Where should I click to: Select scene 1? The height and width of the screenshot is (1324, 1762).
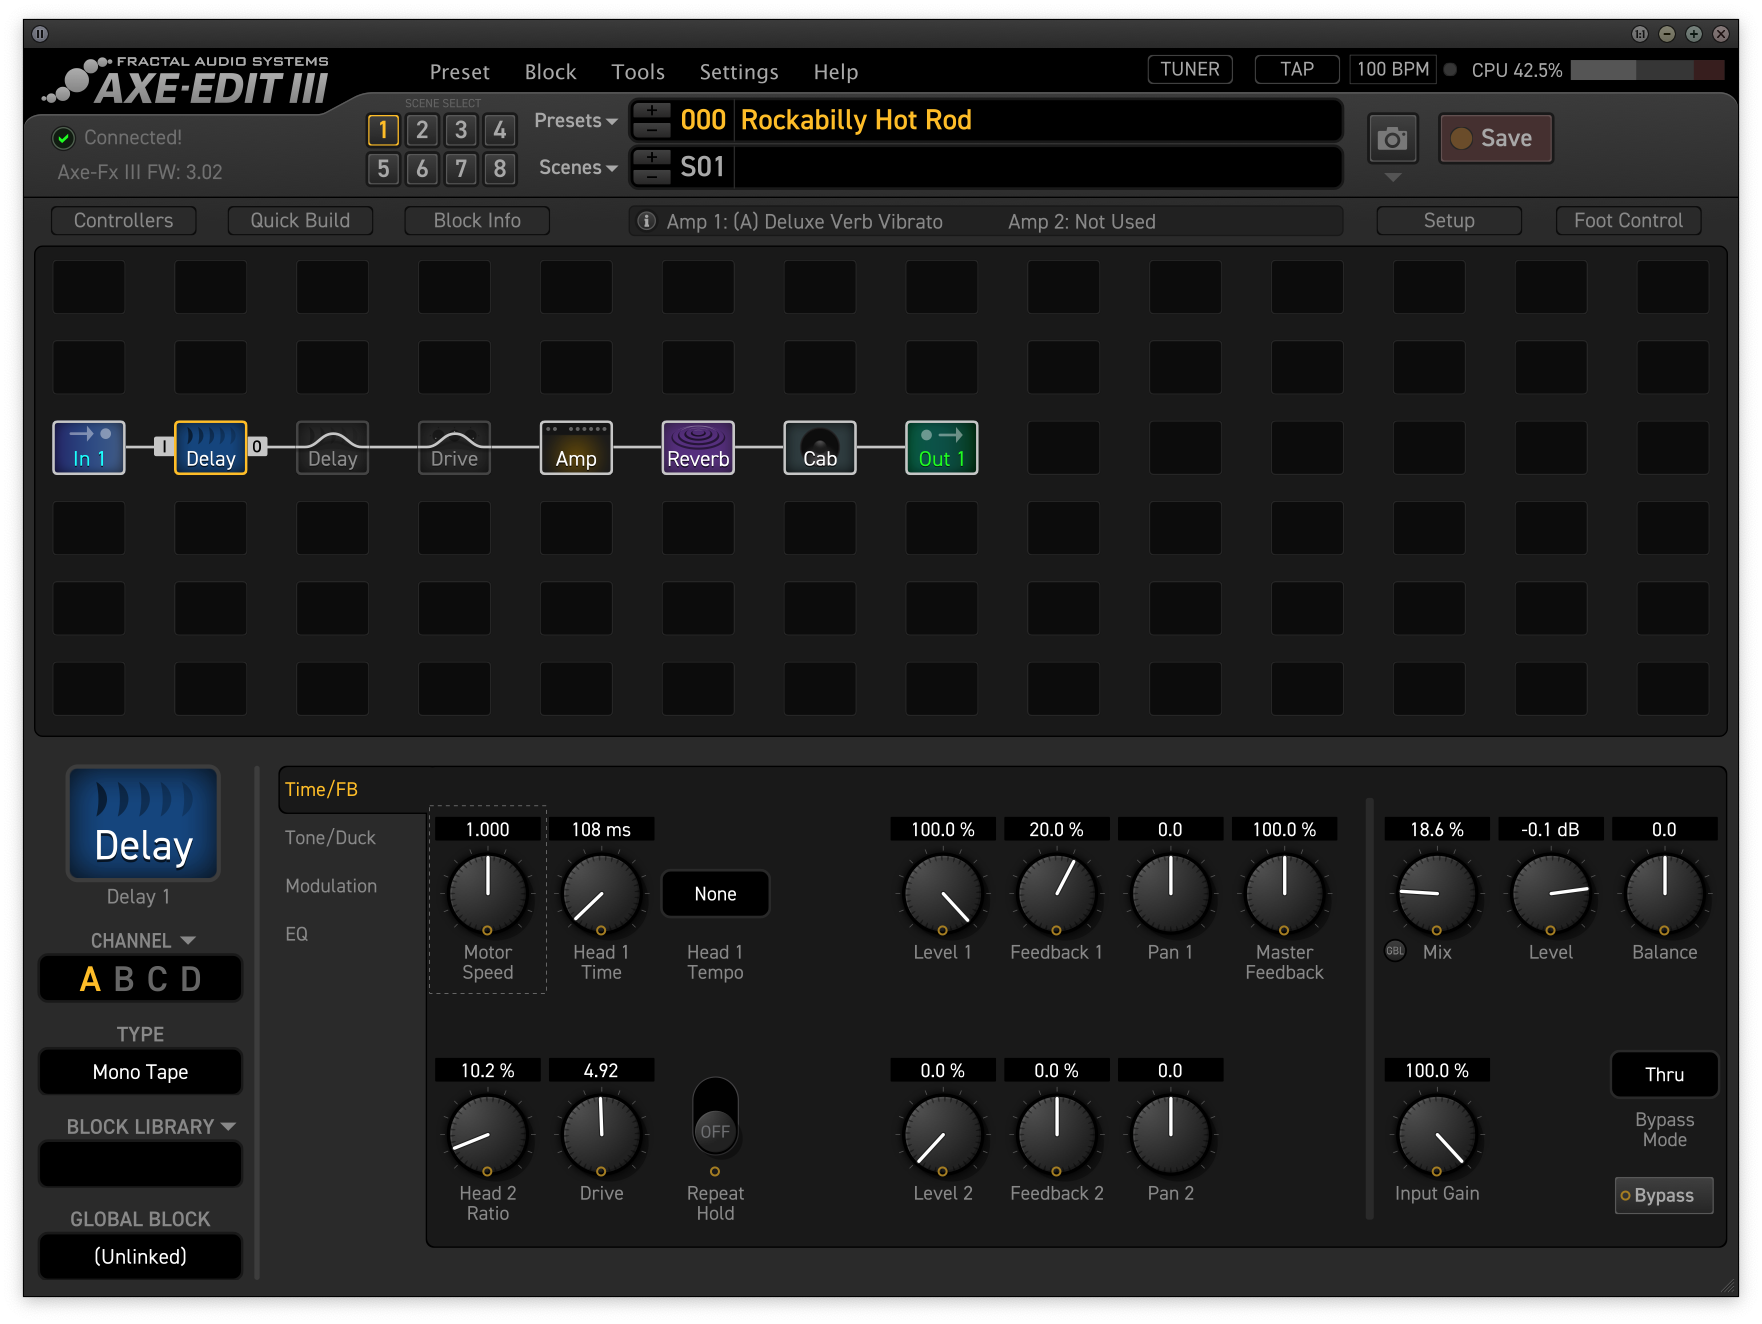pos(383,130)
